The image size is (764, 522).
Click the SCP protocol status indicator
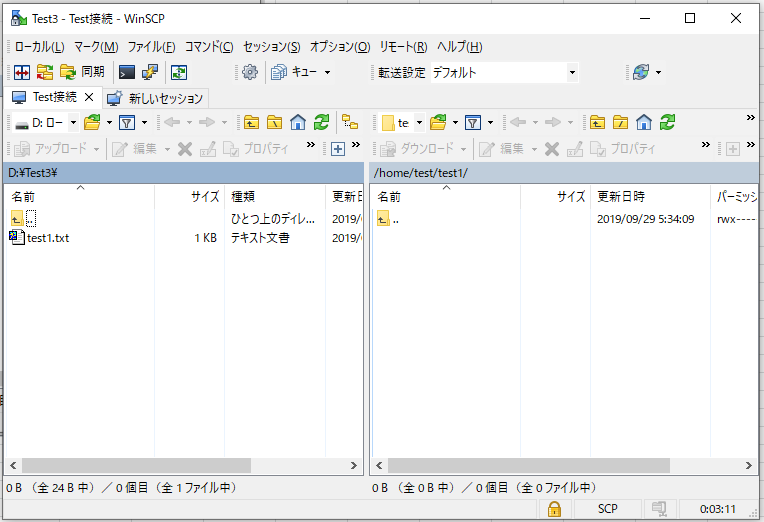pyautogui.click(x=608, y=509)
